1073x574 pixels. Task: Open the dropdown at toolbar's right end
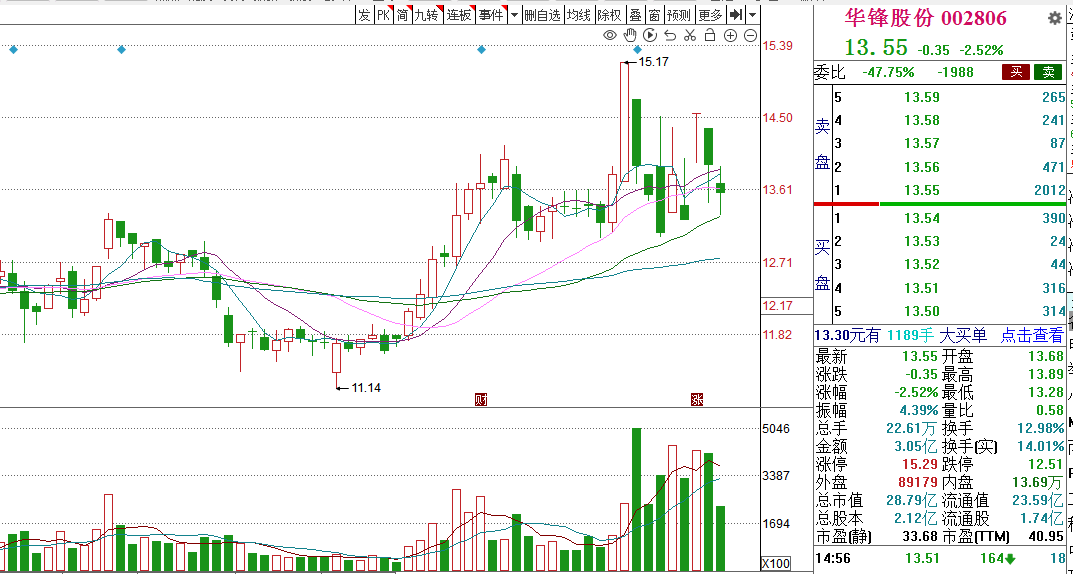click(x=751, y=15)
